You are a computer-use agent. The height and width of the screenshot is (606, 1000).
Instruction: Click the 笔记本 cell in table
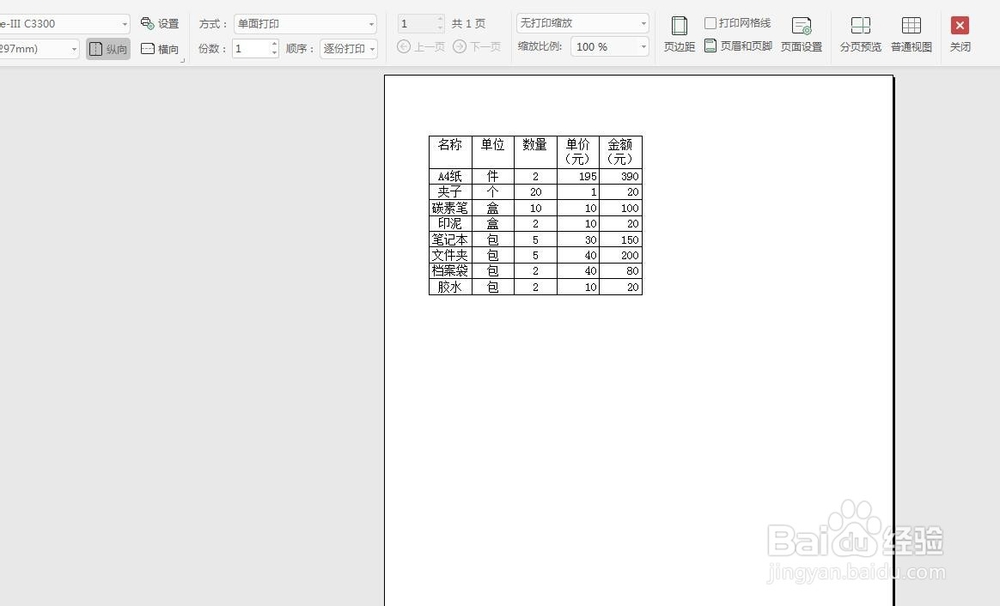[450, 239]
